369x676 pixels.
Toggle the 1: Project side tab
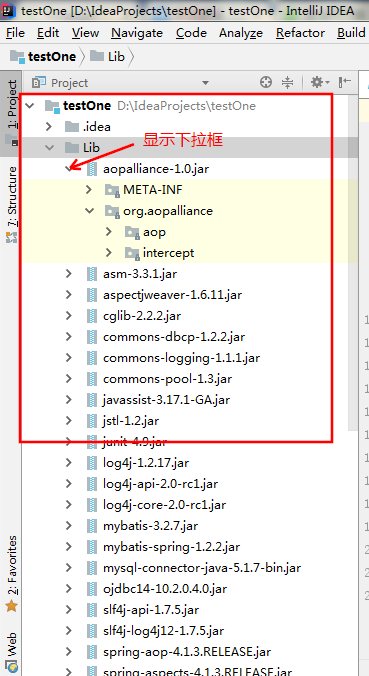(x=13, y=112)
